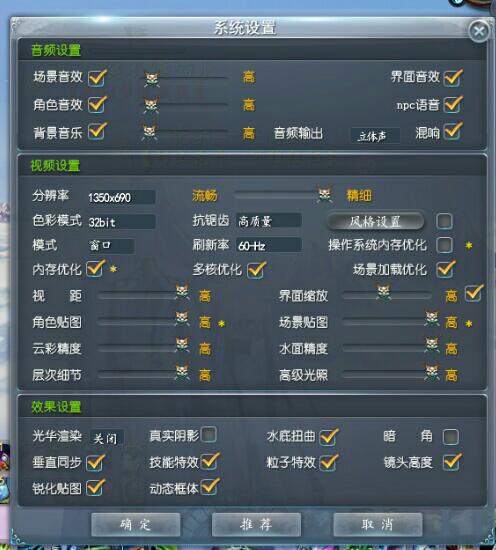Click the 界面缩放 slider's cat-face handle
The height and width of the screenshot is (550, 496).
point(383,292)
